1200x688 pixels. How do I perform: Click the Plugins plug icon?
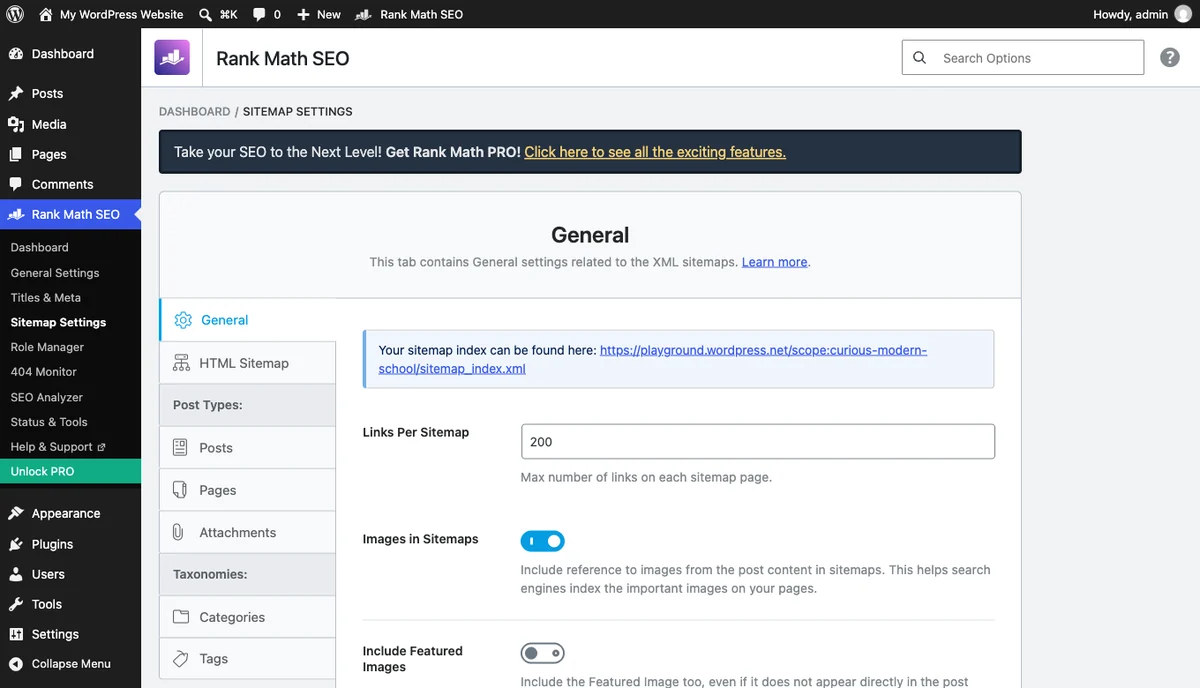pos(16,544)
